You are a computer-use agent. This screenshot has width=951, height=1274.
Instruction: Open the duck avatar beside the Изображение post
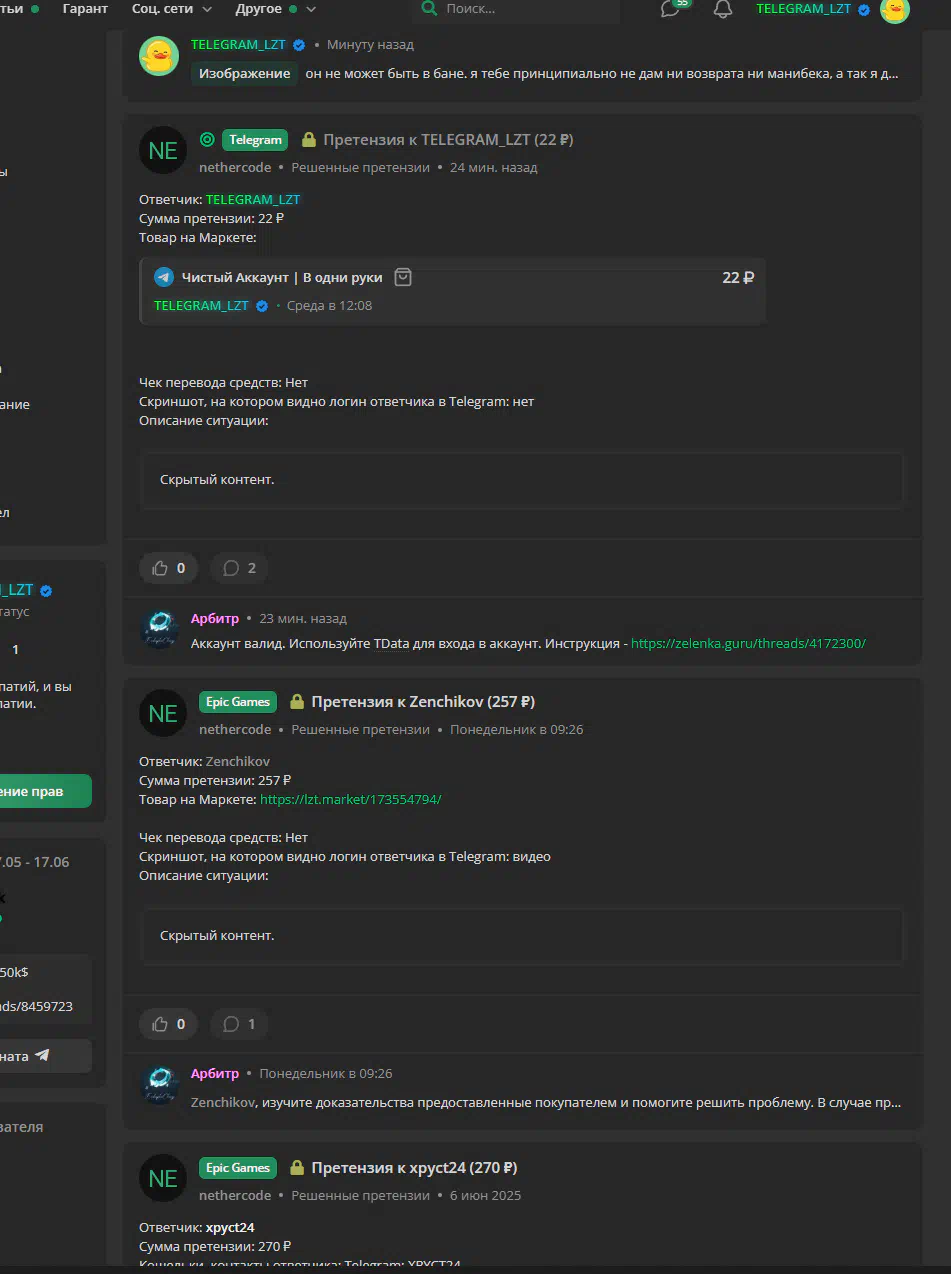coord(159,56)
